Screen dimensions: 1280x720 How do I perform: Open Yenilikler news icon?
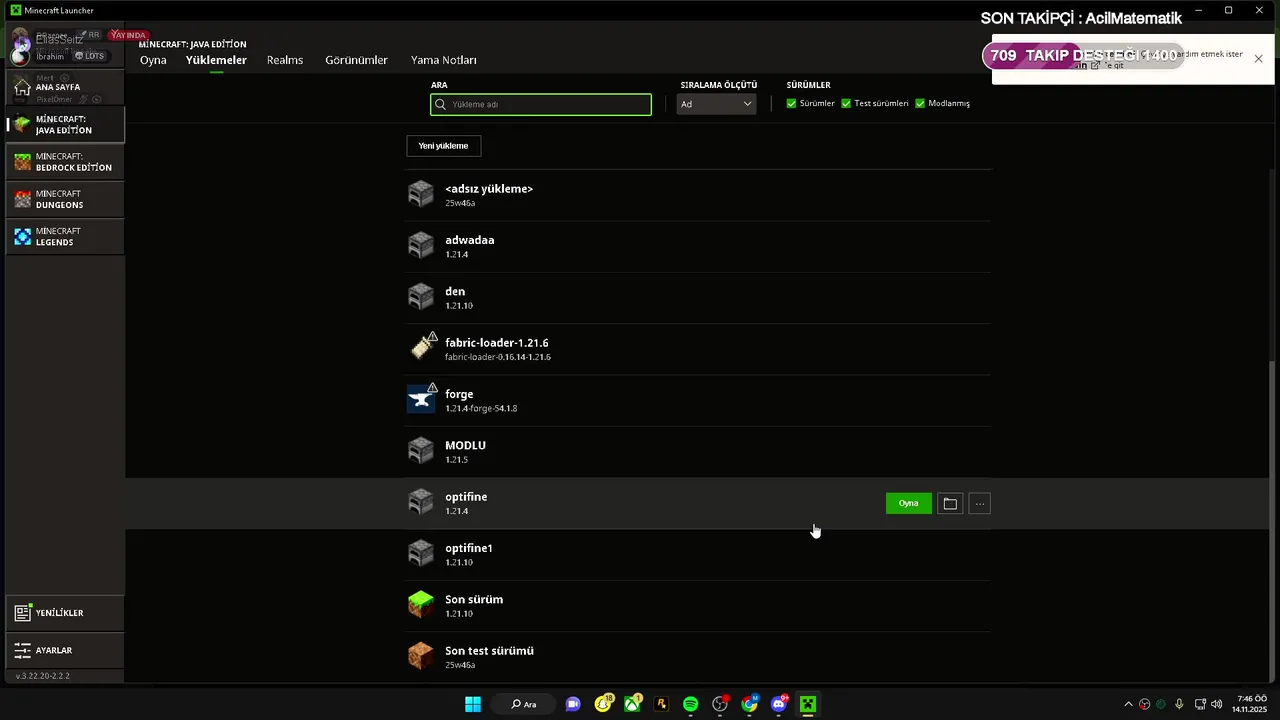[x=22, y=613]
